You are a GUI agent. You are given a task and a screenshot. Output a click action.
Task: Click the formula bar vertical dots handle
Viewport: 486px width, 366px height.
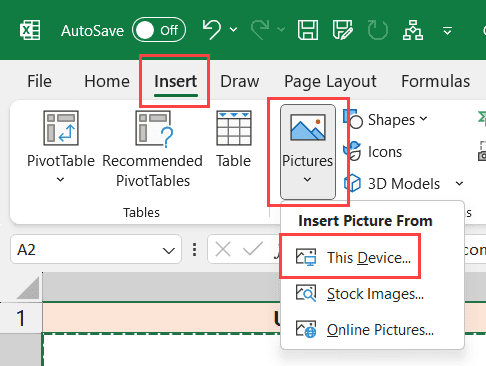click(194, 250)
